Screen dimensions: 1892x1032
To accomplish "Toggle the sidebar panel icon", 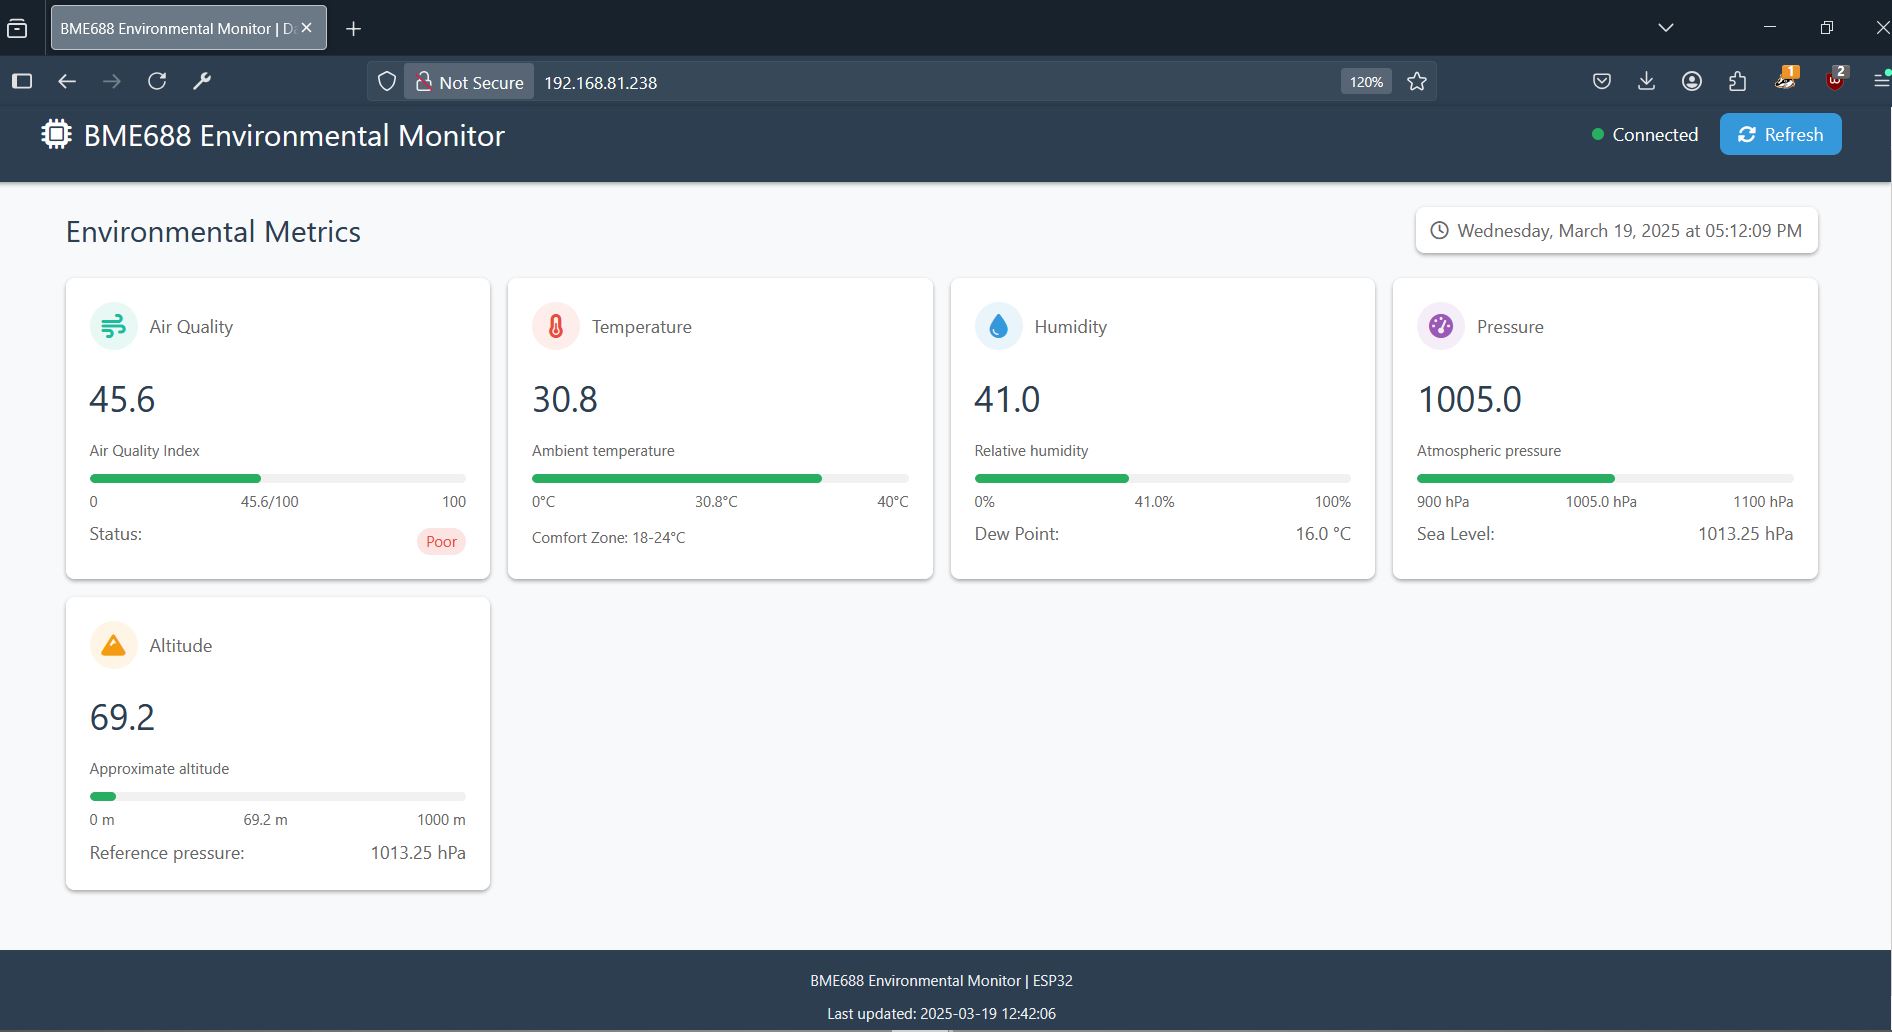I will point(22,82).
